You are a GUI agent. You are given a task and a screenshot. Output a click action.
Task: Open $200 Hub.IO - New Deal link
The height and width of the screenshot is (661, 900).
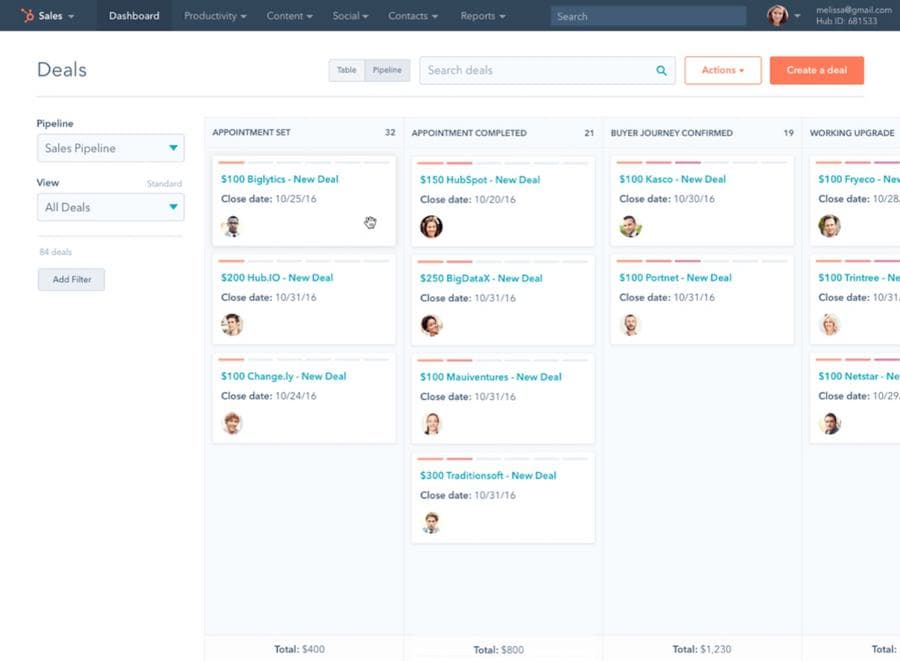tap(277, 278)
